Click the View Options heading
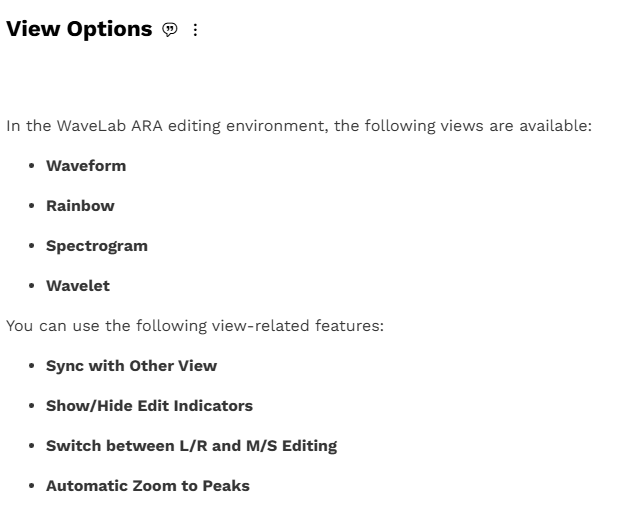636x513 pixels. coord(79,29)
